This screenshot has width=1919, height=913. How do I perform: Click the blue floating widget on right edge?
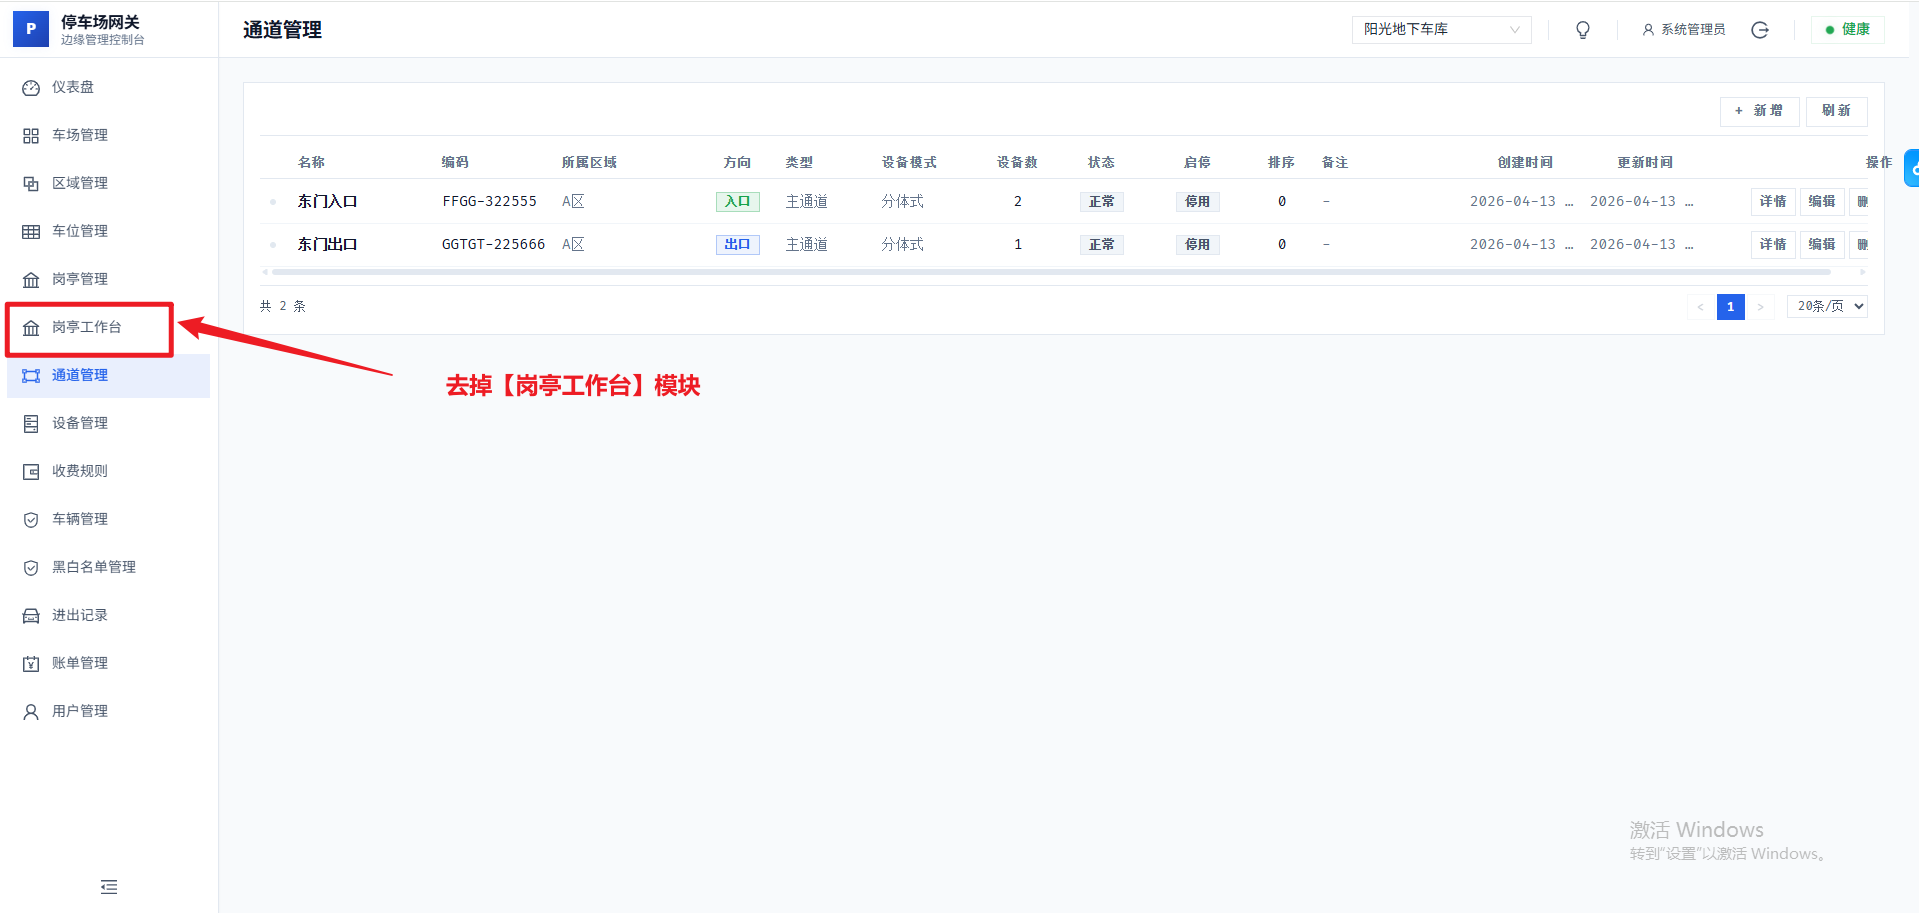click(x=1912, y=169)
